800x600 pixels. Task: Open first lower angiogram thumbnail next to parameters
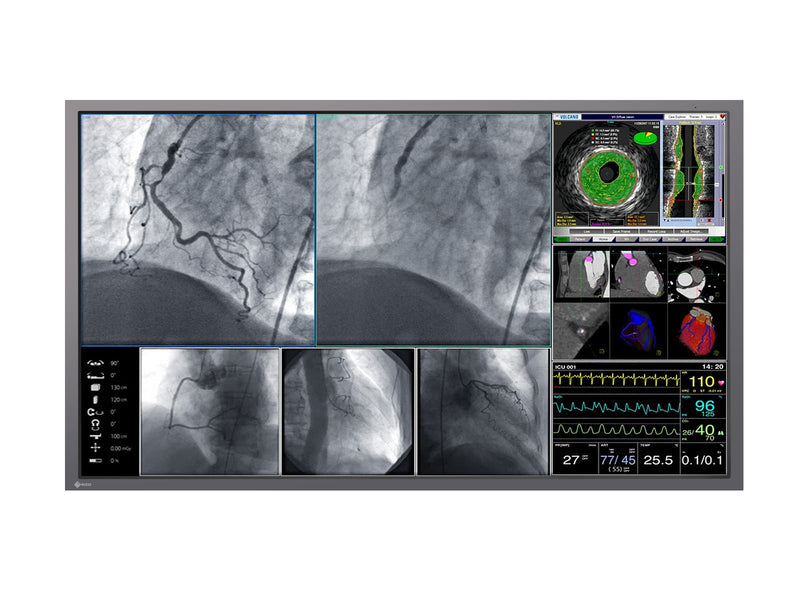[x=210, y=412]
